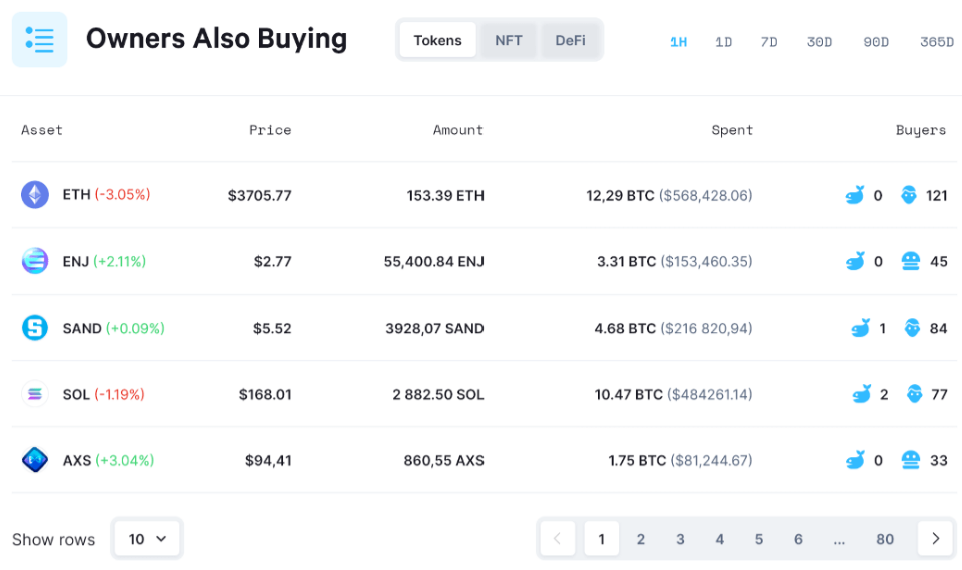Image resolution: width=962 pixels, height=570 pixels.
Task: Go to page 3
Action: click(680, 539)
